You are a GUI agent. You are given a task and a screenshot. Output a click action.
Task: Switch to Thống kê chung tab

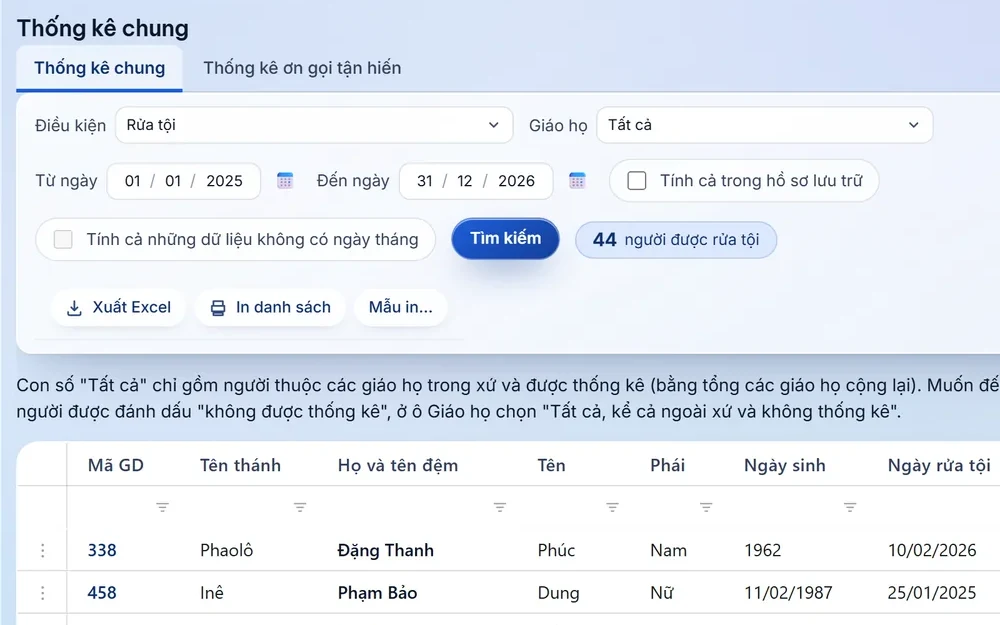coord(99,68)
